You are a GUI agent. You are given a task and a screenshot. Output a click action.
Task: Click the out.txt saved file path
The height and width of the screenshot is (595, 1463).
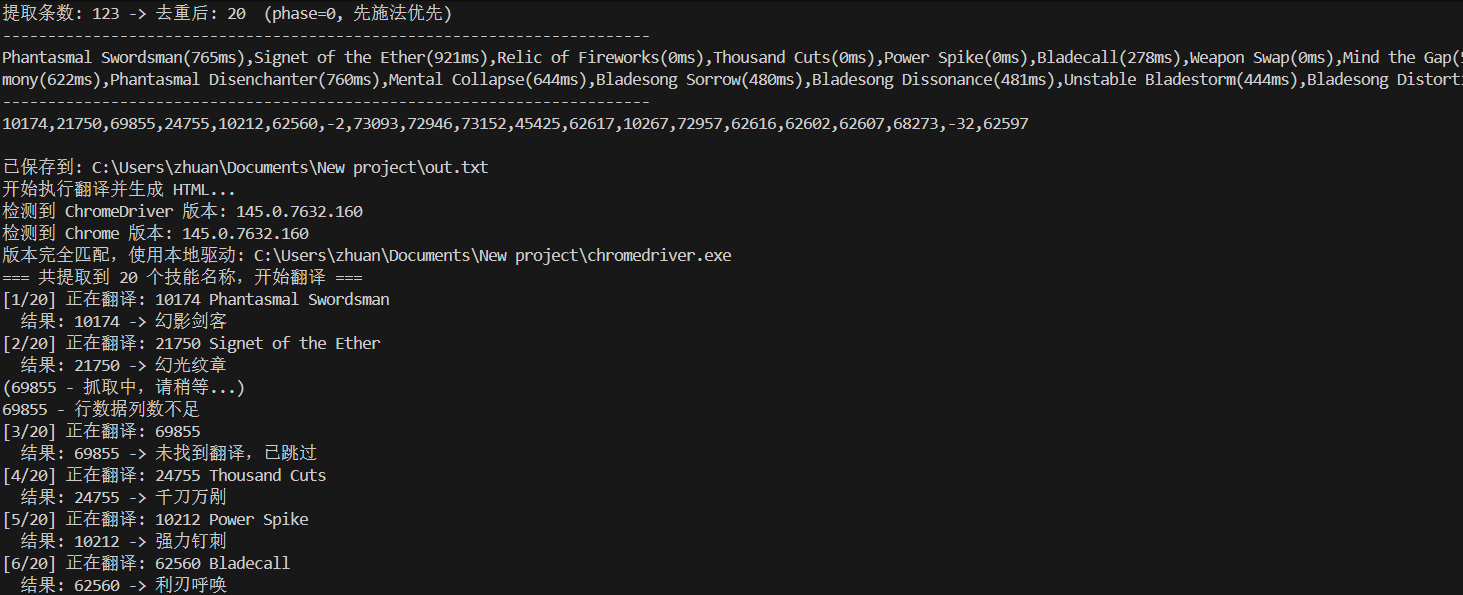click(290, 168)
